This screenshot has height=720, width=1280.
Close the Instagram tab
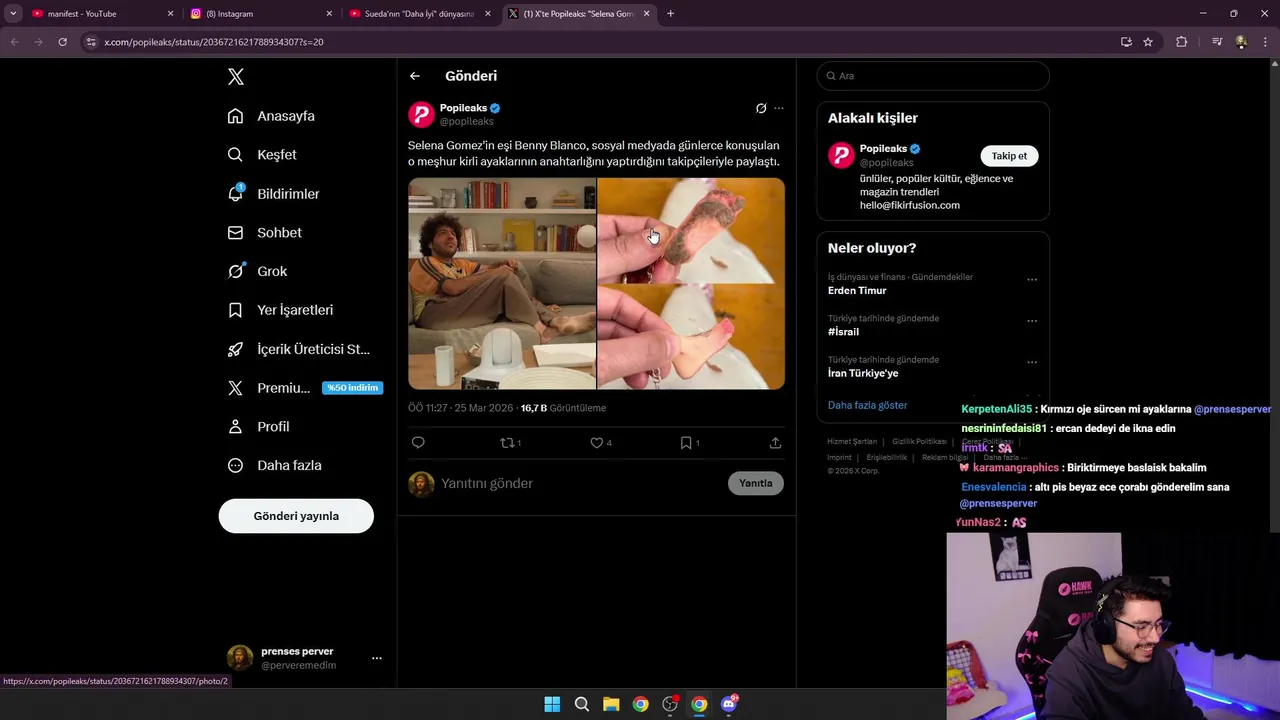pyautogui.click(x=329, y=14)
